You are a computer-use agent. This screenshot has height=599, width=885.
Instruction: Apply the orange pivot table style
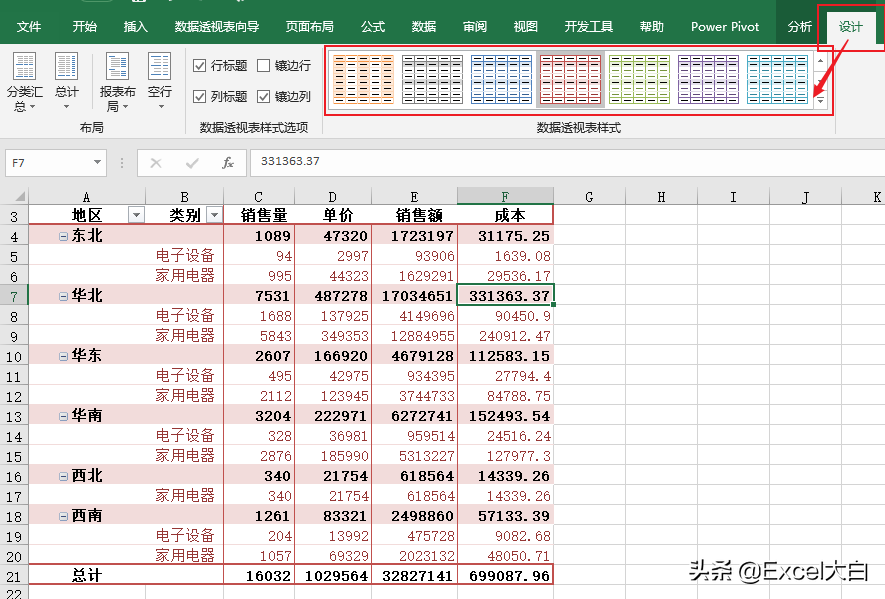coord(363,80)
